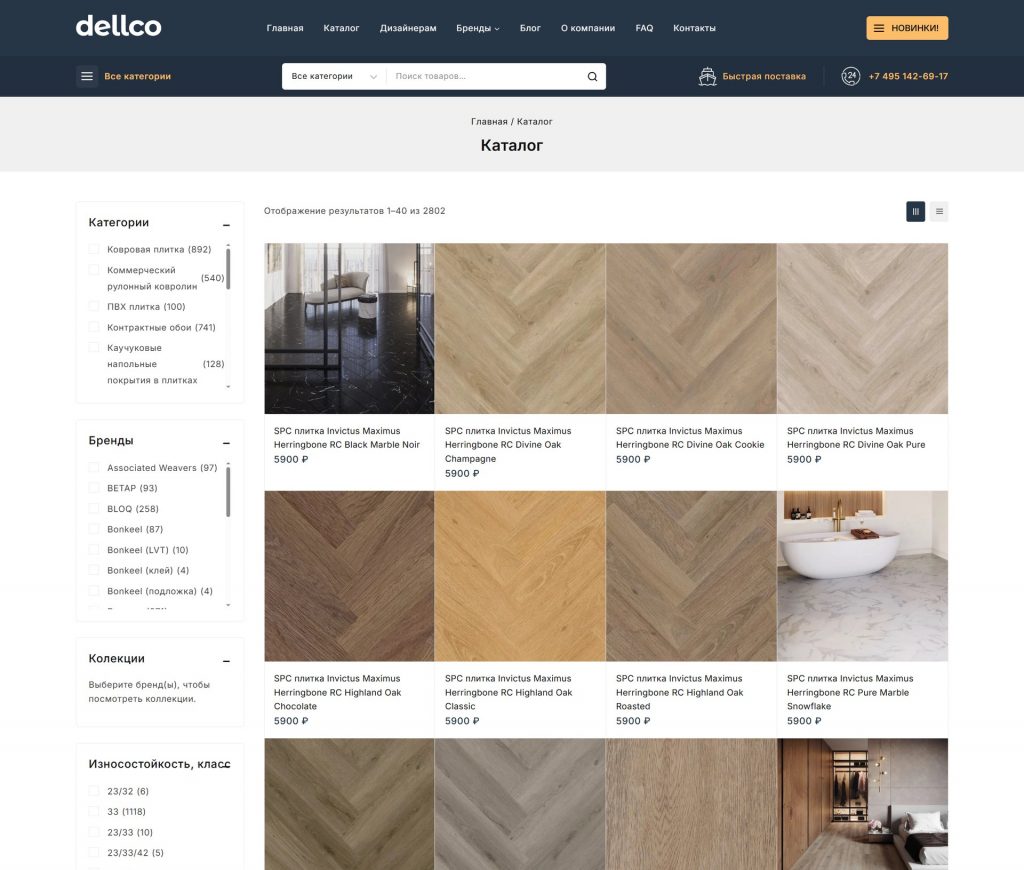Switch to grid view layout icon
This screenshot has height=870, width=1024.
pyautogui.click(x=915, y=212)
